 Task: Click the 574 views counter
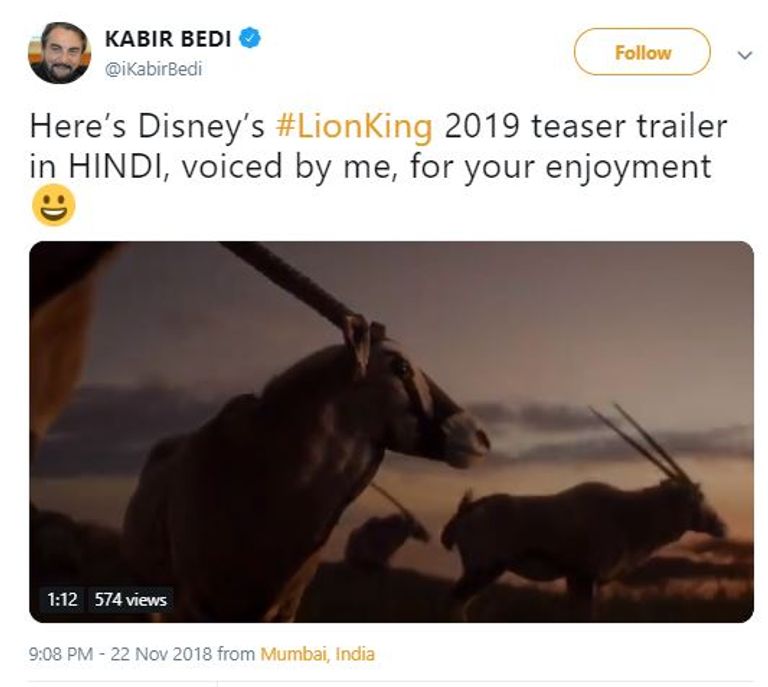coord(130,600)
